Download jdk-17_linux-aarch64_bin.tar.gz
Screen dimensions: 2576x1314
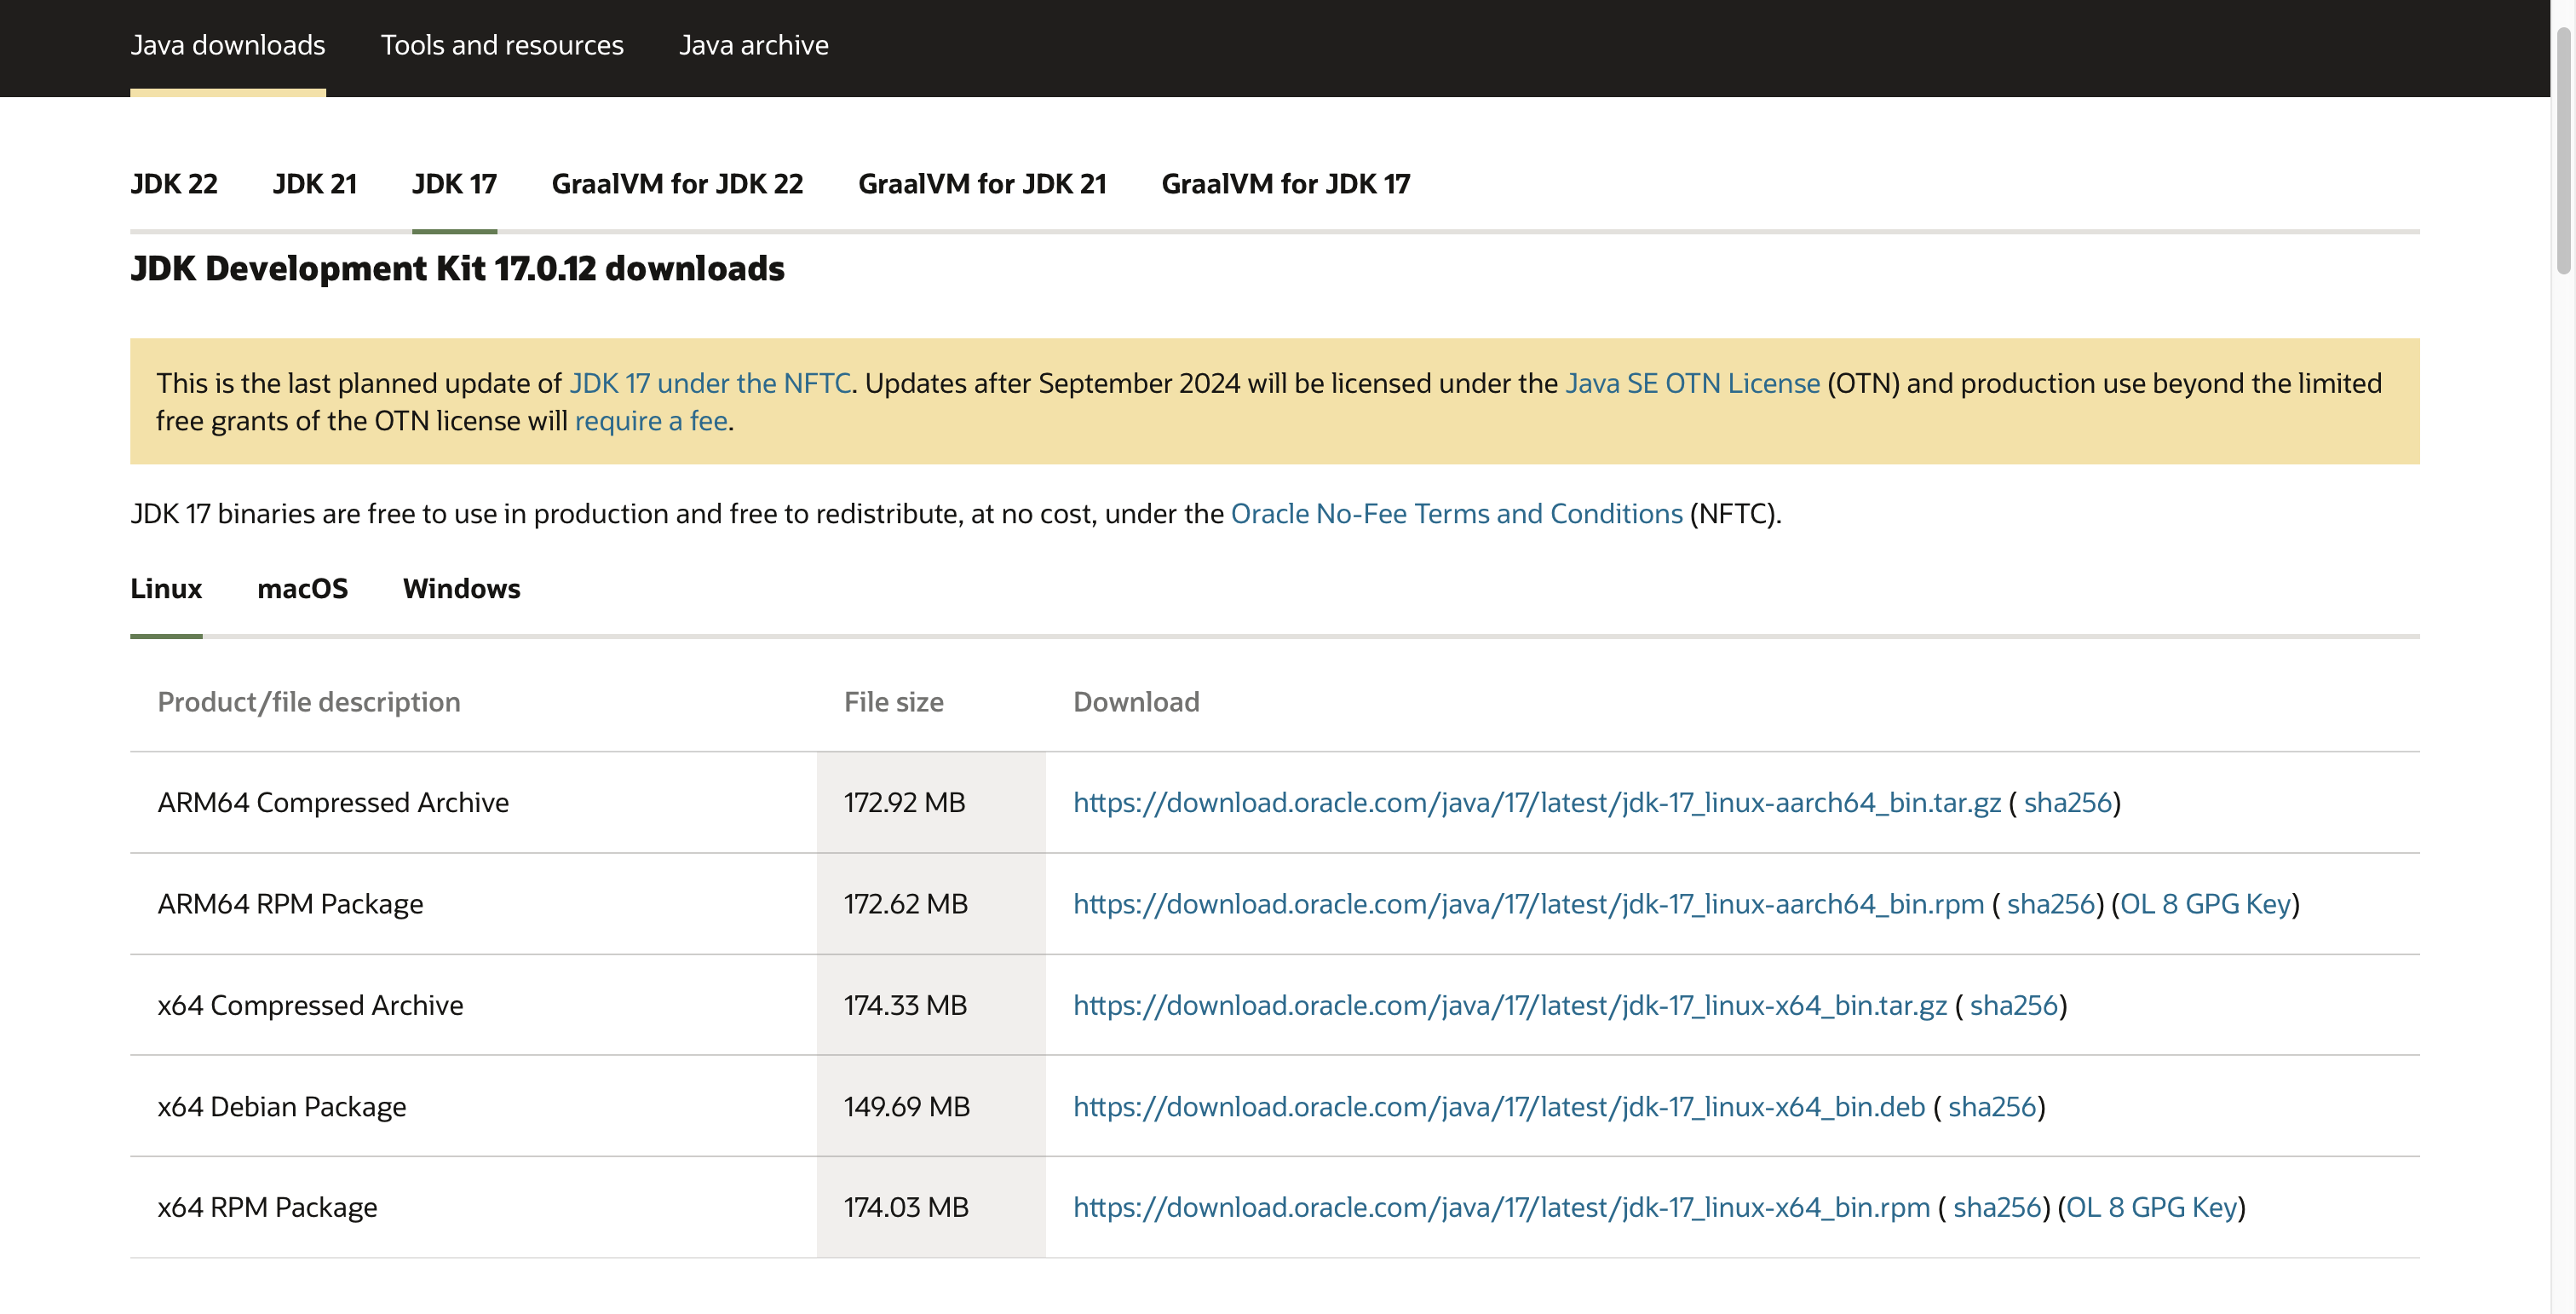[x=1537, y=802]
